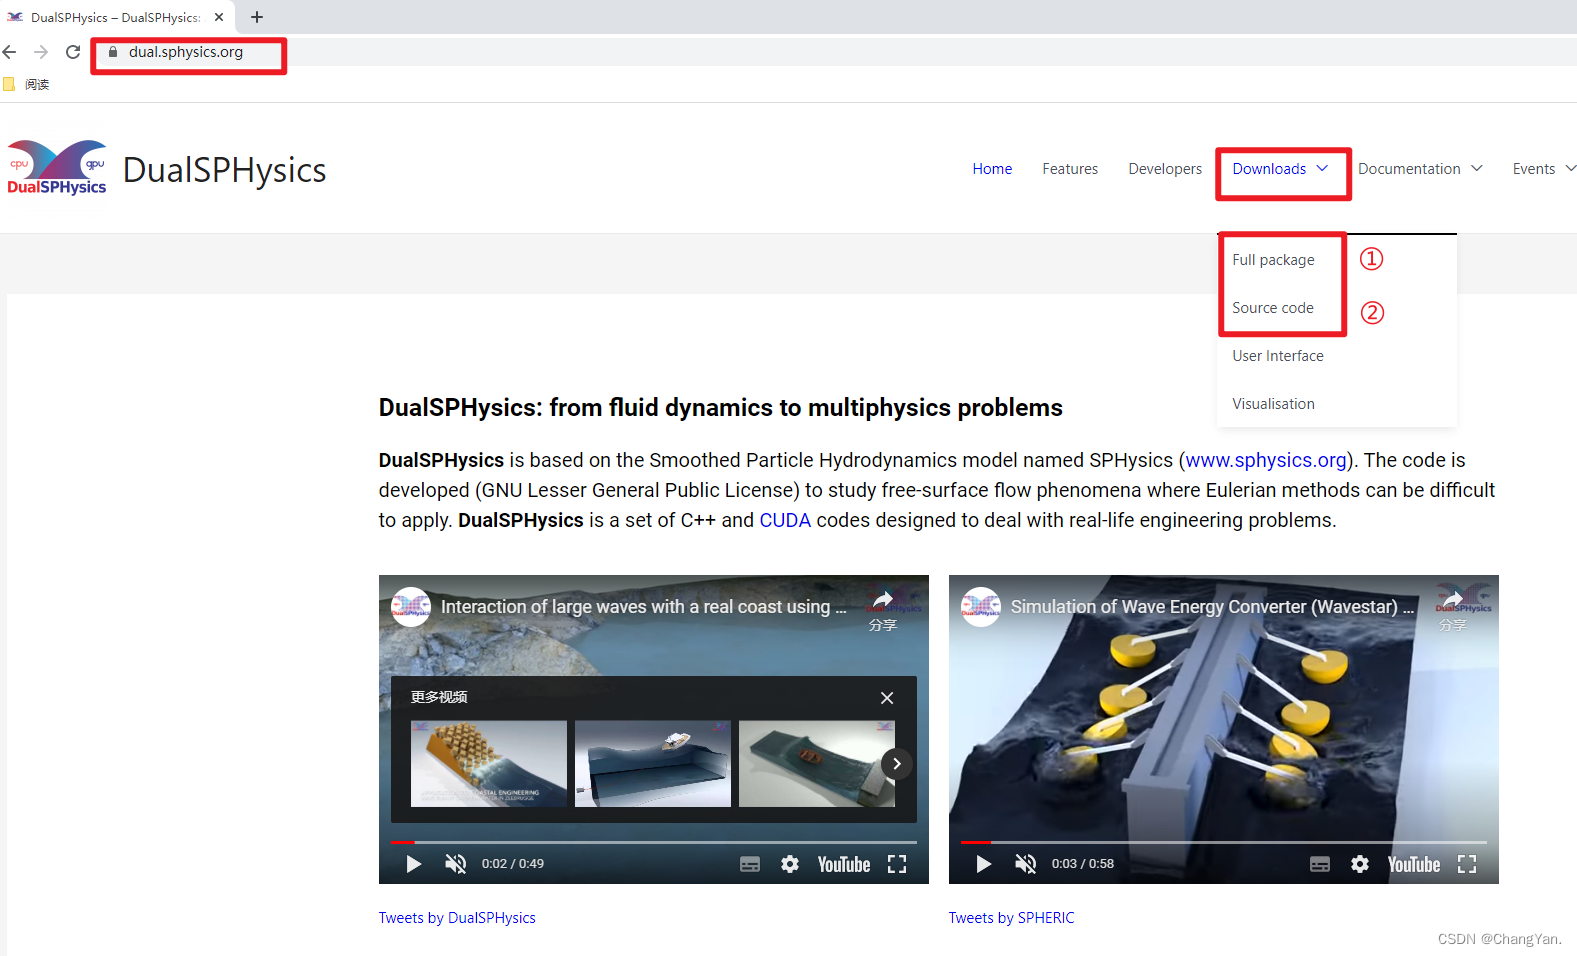Go to the Home page
Screen dimensions: 1577x956
pyautogui.click(x=992, y=169)
